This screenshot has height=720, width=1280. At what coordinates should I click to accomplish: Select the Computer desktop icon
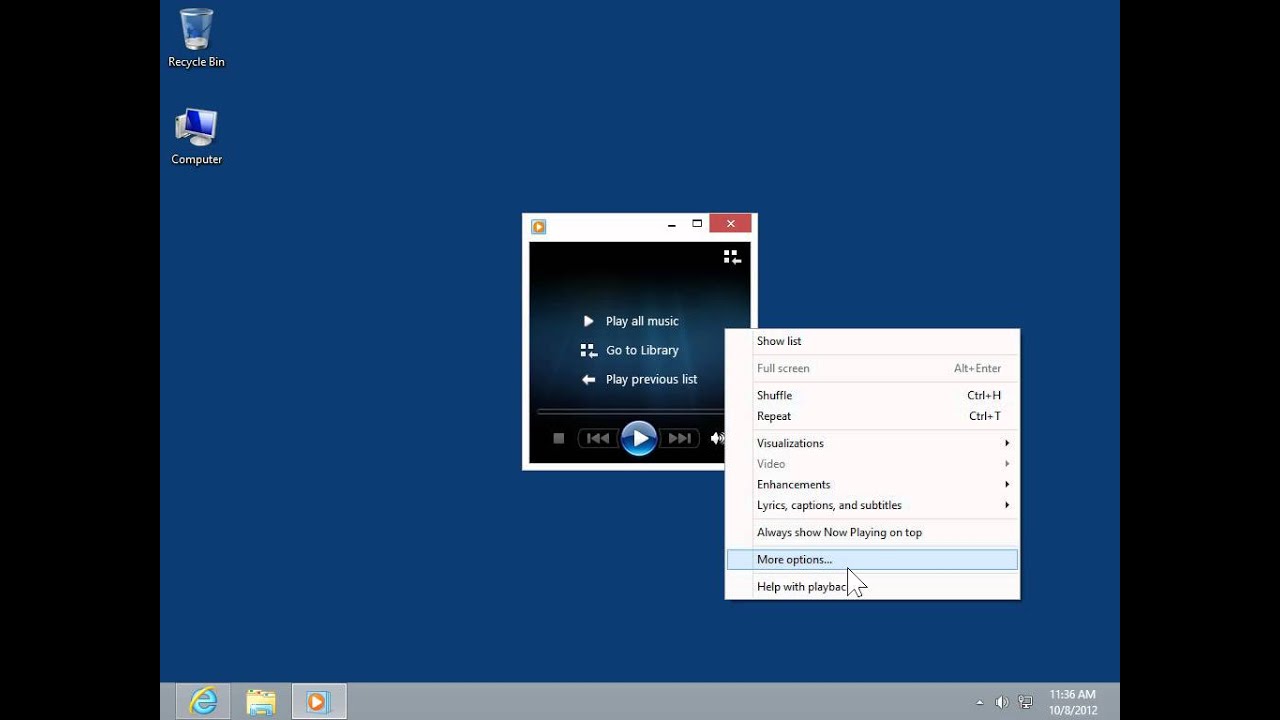(196, 137)
